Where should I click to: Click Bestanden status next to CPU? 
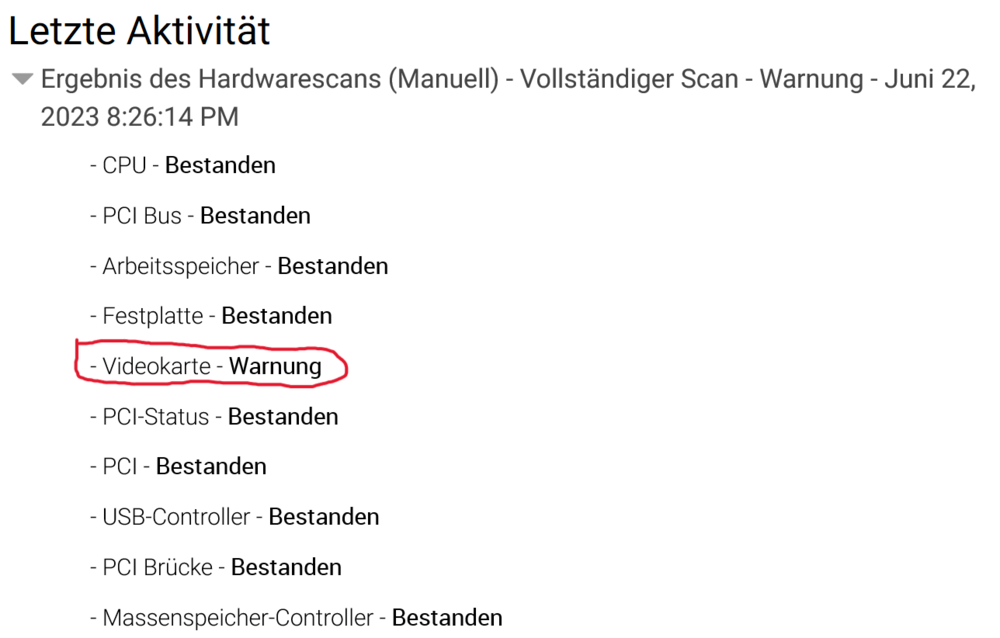point(220,165)
